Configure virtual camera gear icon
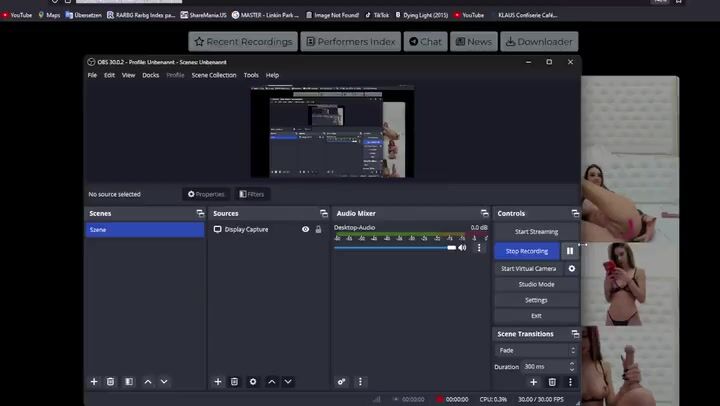Screen dimensions: 720x406 pos(572,269)
